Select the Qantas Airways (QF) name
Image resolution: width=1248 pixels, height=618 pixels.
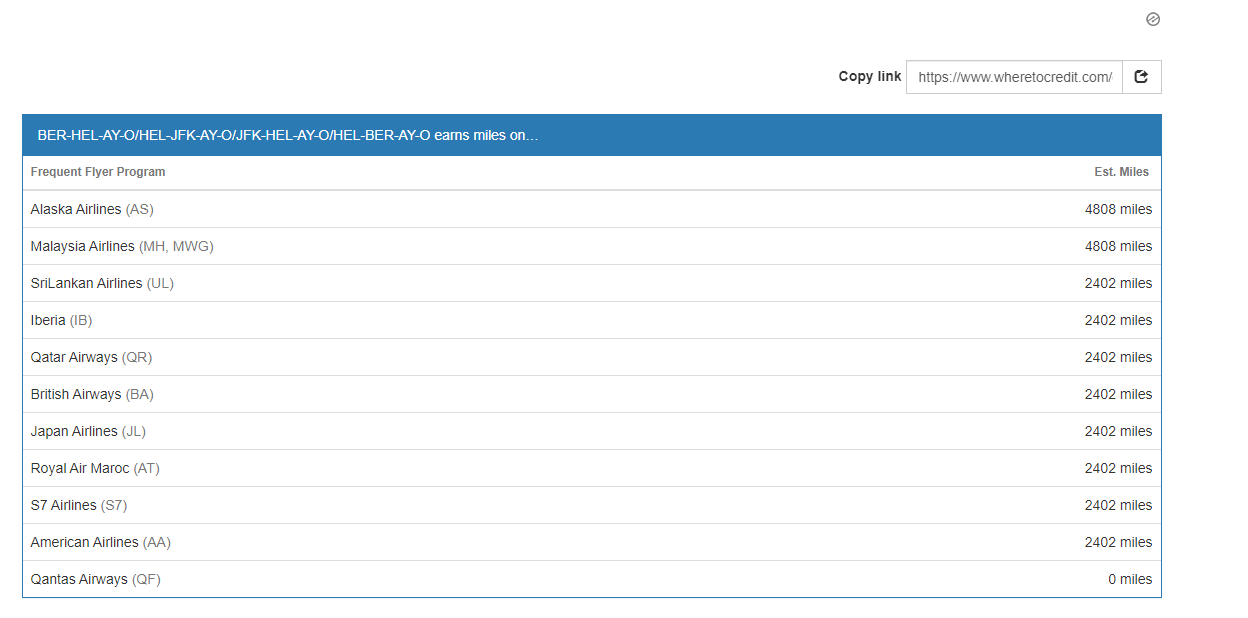95,579
